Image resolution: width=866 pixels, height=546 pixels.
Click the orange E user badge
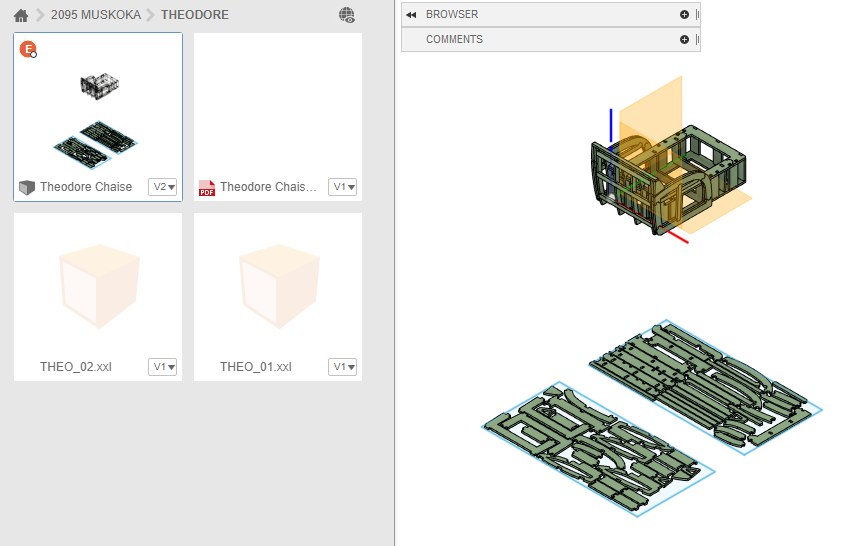coord(28,49)
